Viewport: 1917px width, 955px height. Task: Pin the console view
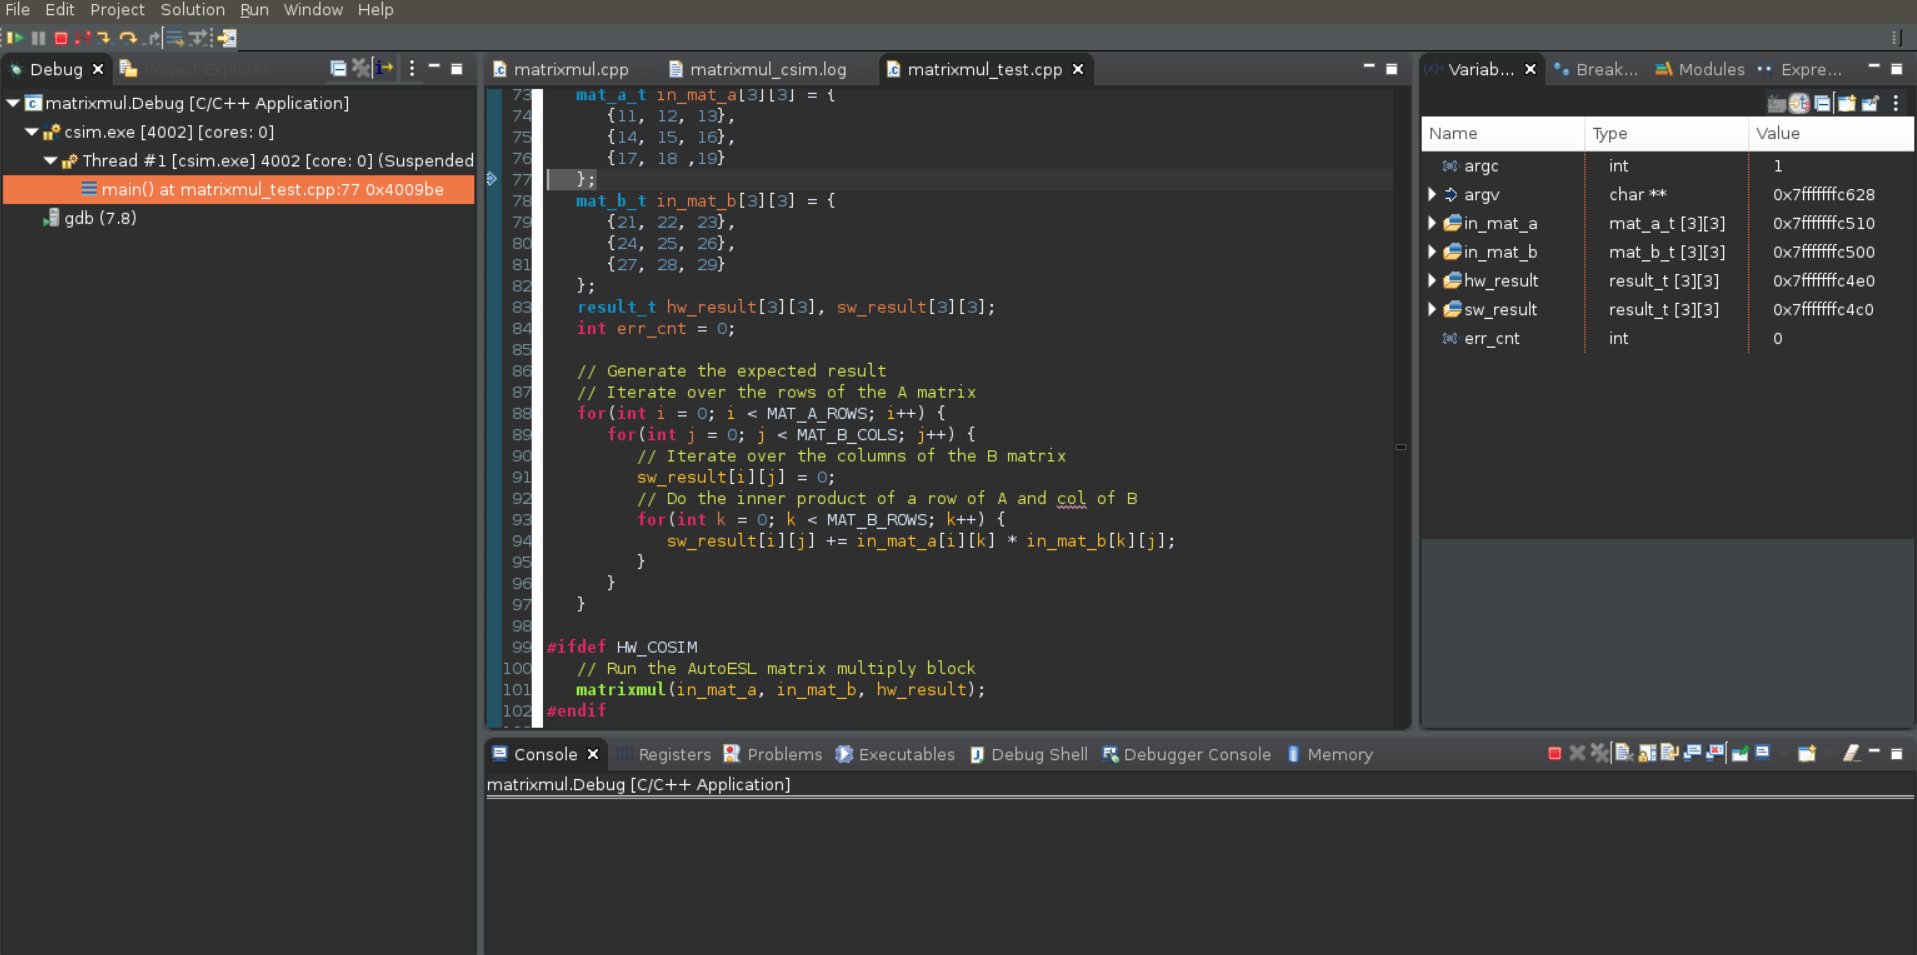pos(1739,753)
